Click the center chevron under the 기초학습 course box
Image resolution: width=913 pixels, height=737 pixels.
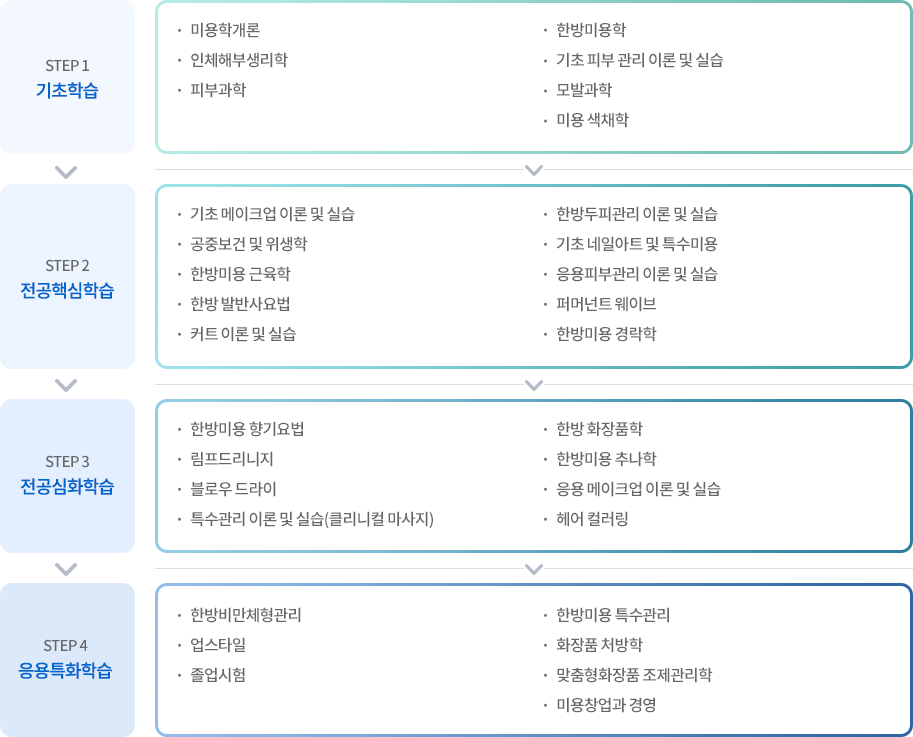(534, 170)
